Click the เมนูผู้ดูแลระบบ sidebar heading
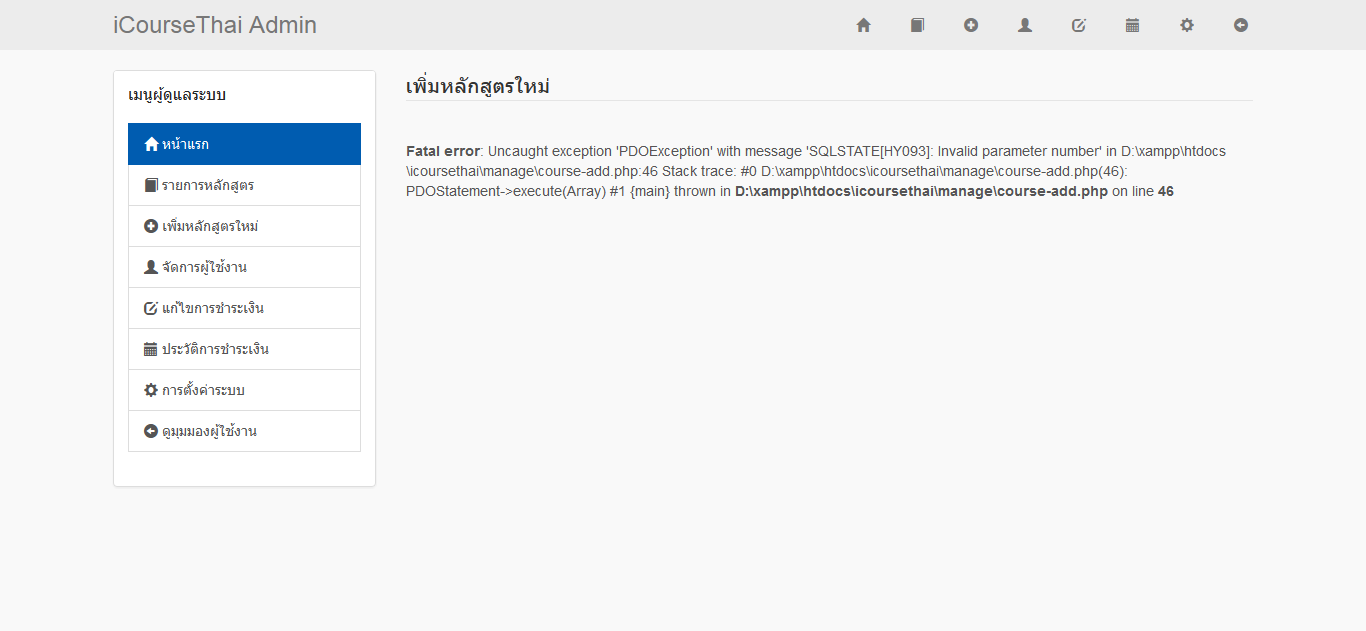1366x631 pixels. click(x=177, y=95)
